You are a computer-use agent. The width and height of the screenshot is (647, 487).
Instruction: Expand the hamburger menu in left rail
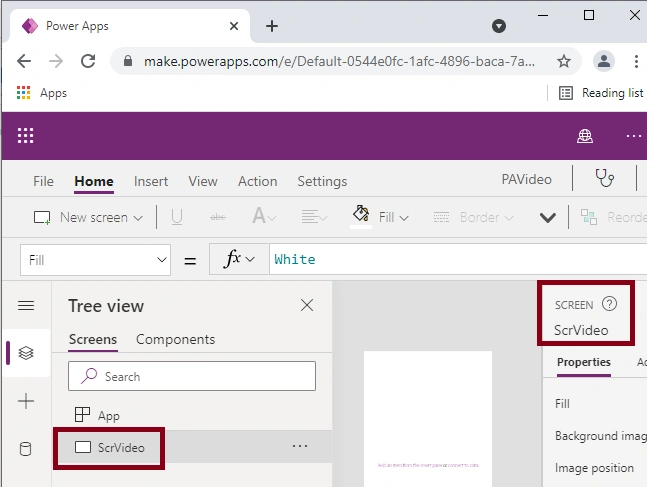tap(26, 305)
